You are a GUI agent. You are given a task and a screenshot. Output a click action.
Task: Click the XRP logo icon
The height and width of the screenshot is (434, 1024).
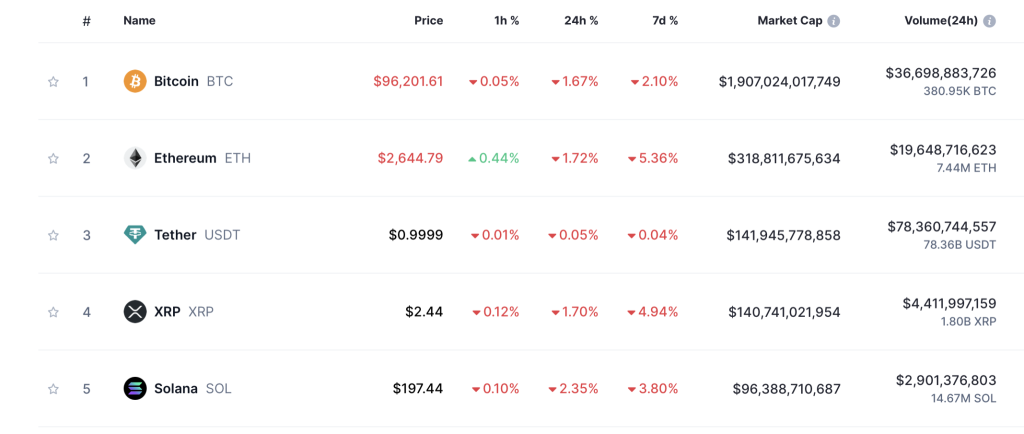pyautogui.click(x=135, y=312)
